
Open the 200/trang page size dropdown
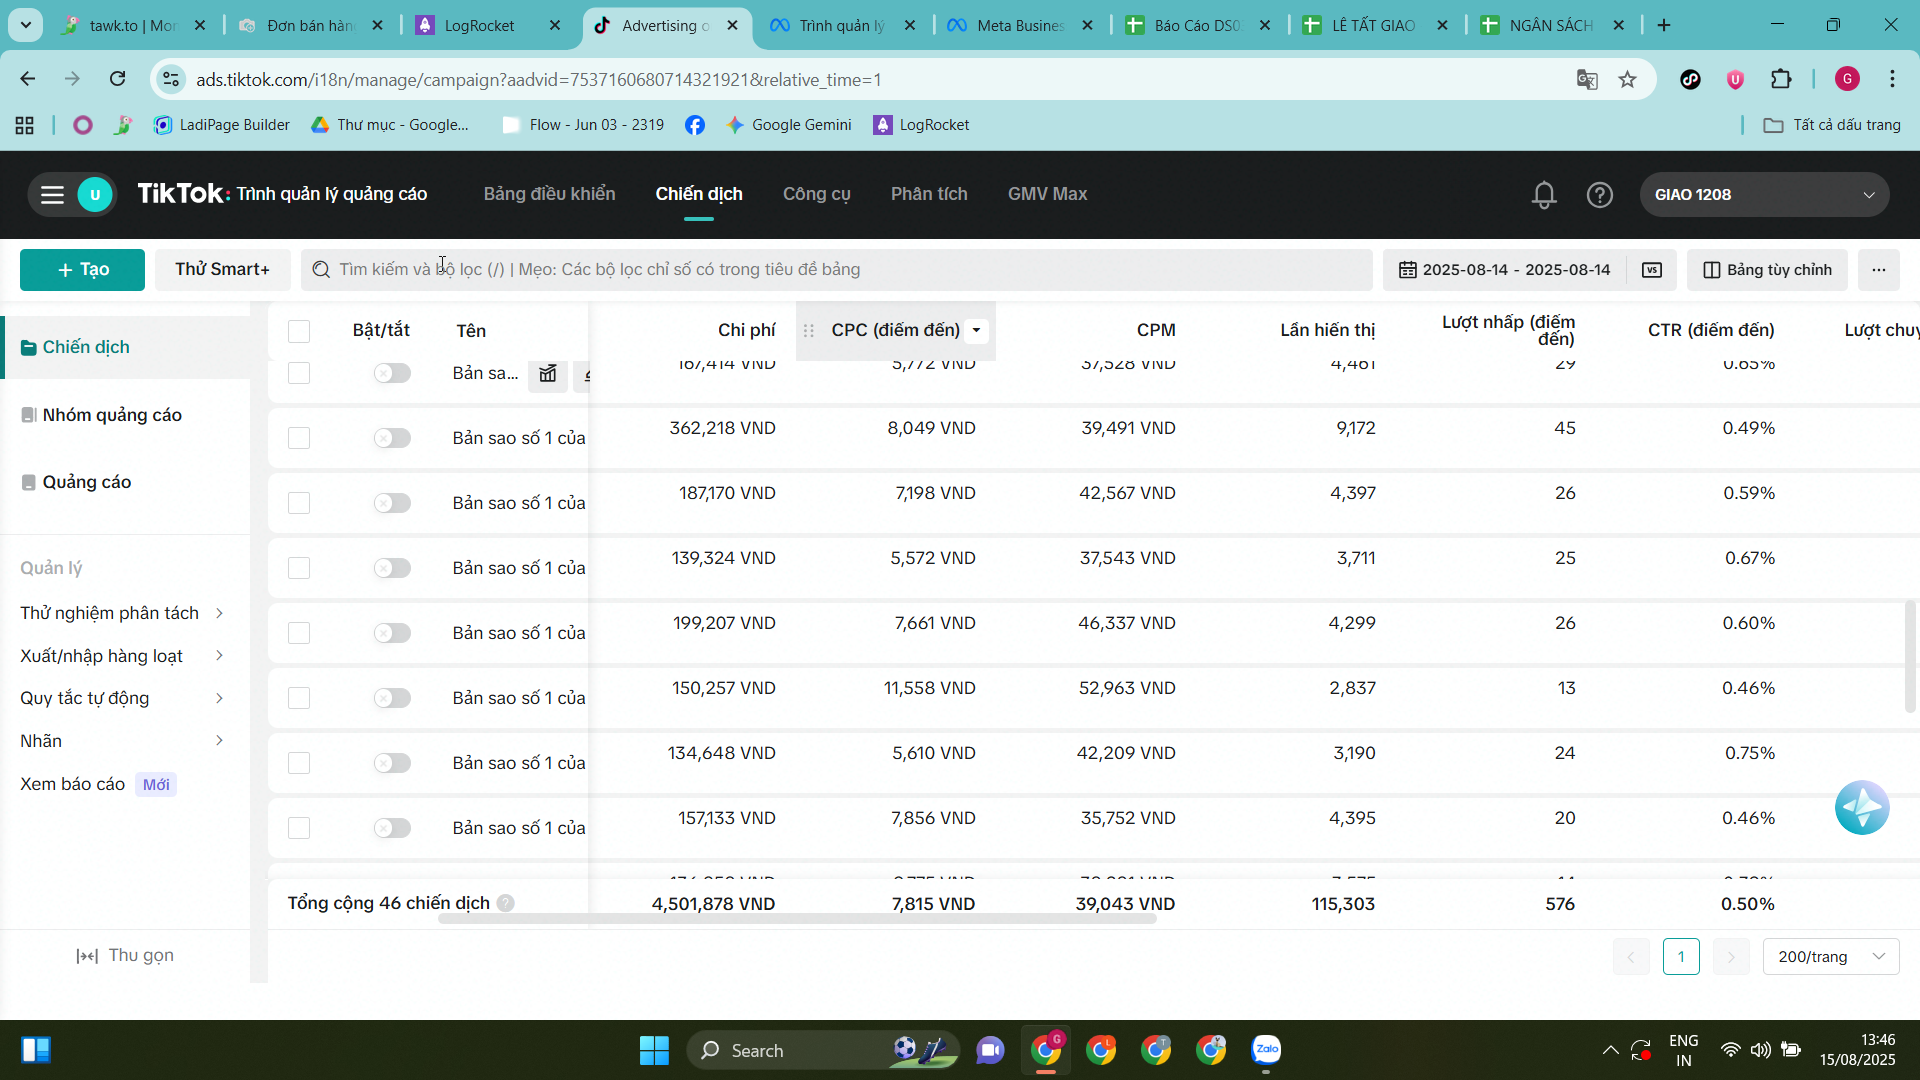1831,957
